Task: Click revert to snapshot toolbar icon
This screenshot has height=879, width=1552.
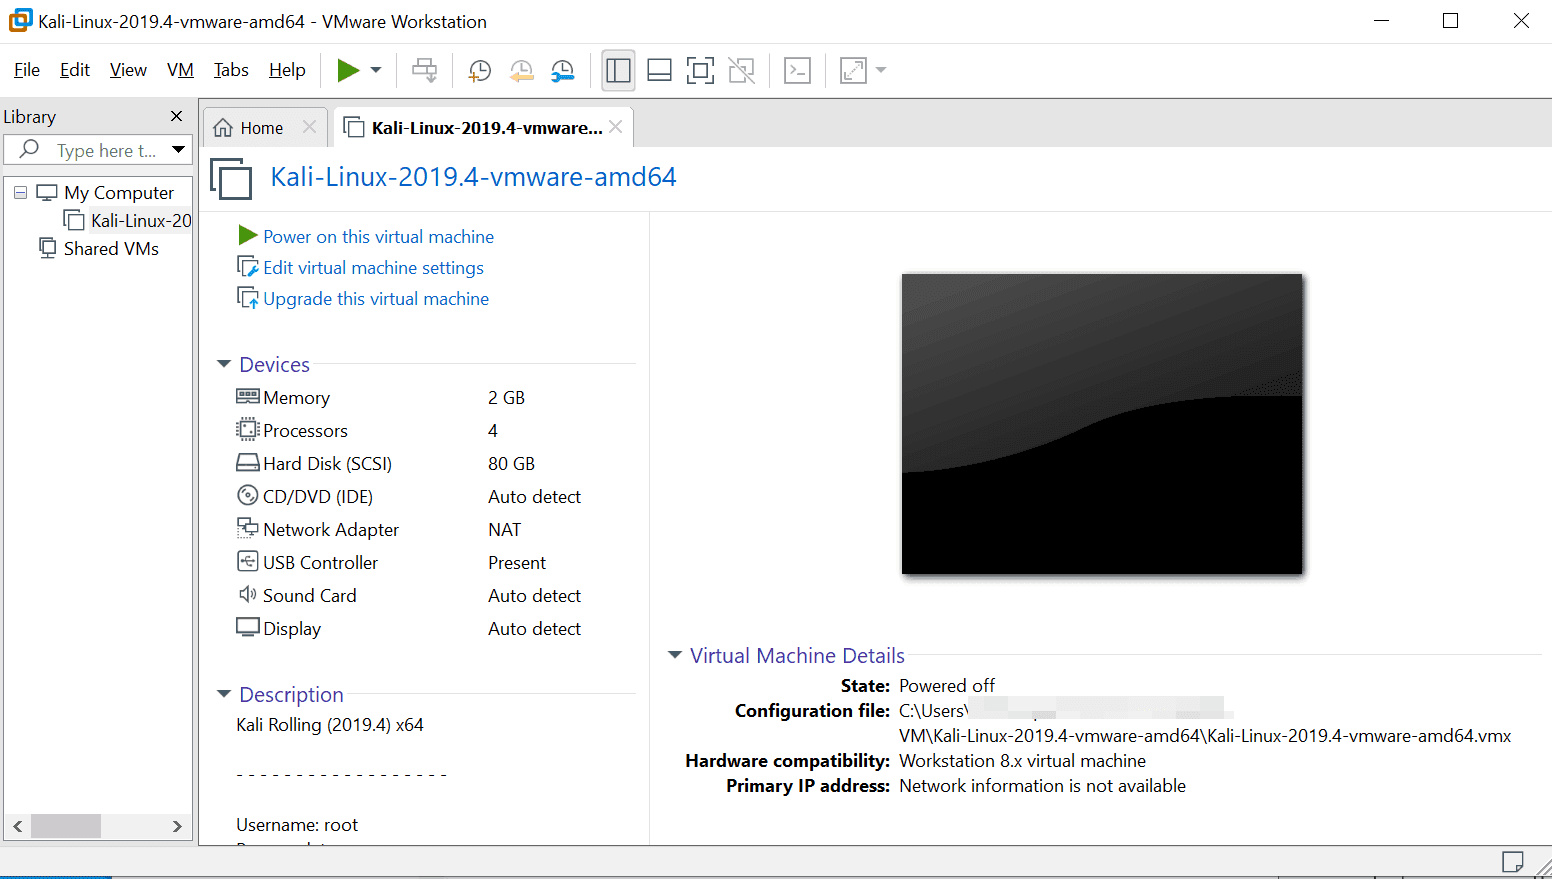Action: (x=521, y=70)
